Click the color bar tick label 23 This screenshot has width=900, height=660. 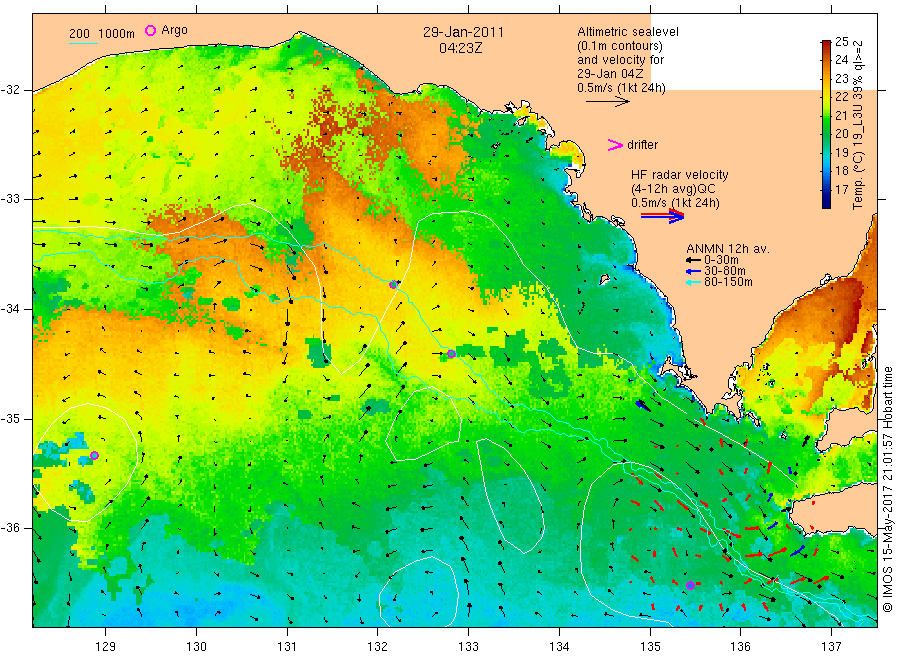(841, 79)
